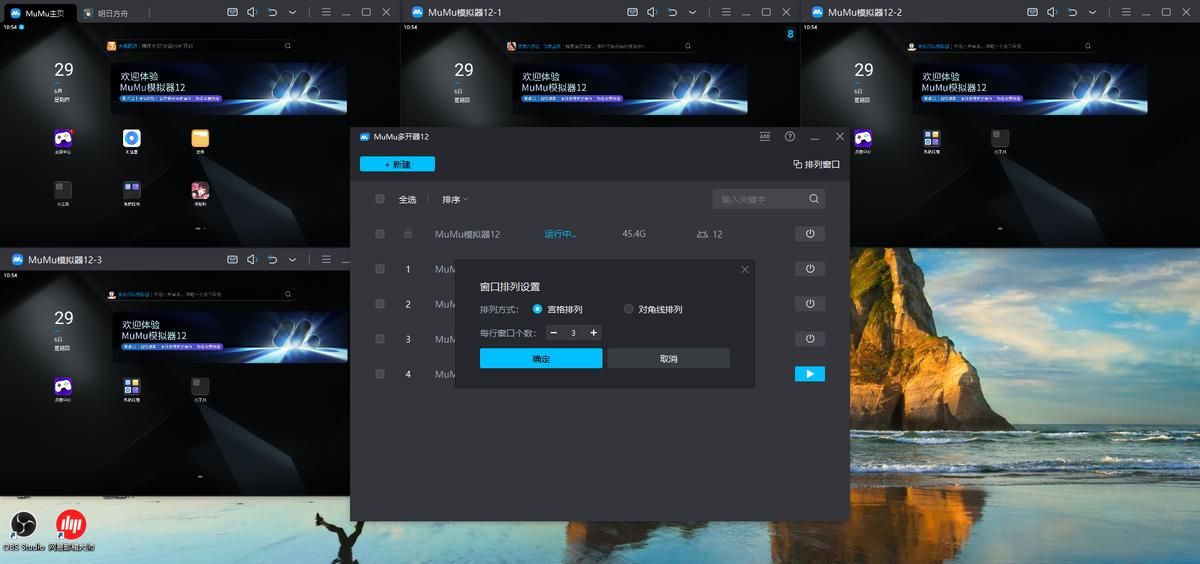Viewport: 1200px width, 564px height.
Task: Open keyboard mapping icon in MuMu主页 window
Action: point(232,12)
